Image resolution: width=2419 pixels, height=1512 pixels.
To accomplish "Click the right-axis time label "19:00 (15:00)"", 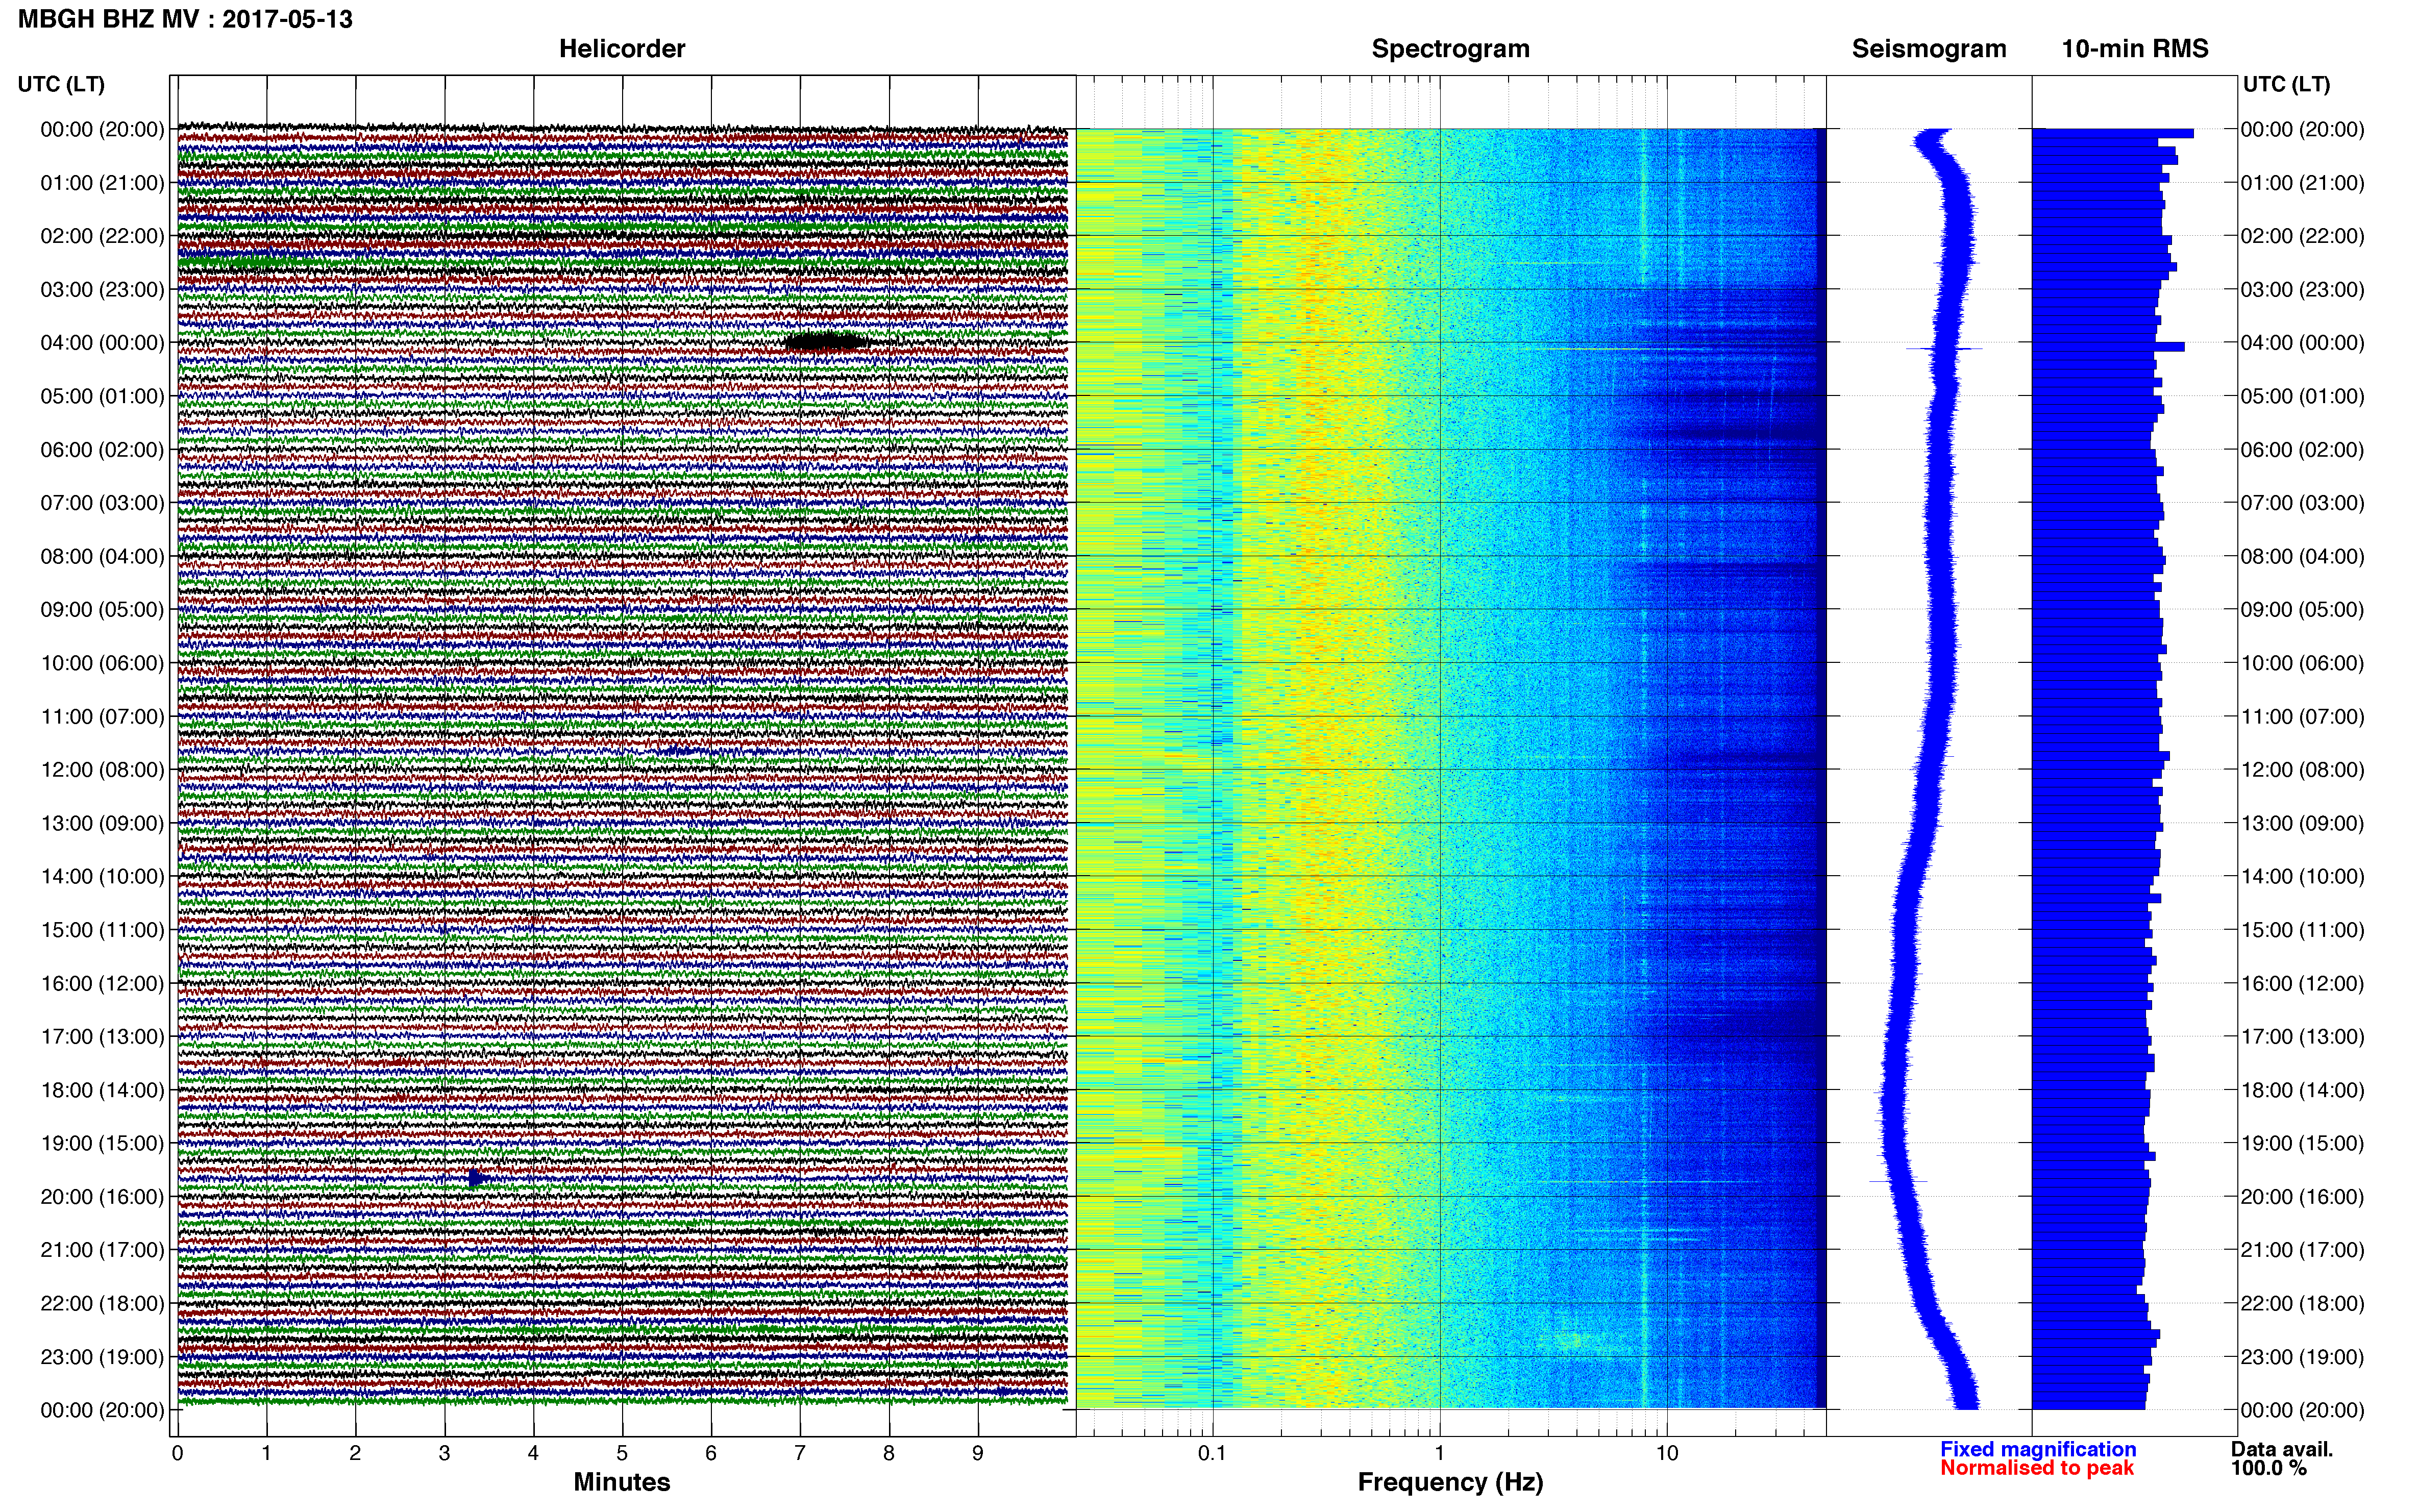I will (2302, 1143).
